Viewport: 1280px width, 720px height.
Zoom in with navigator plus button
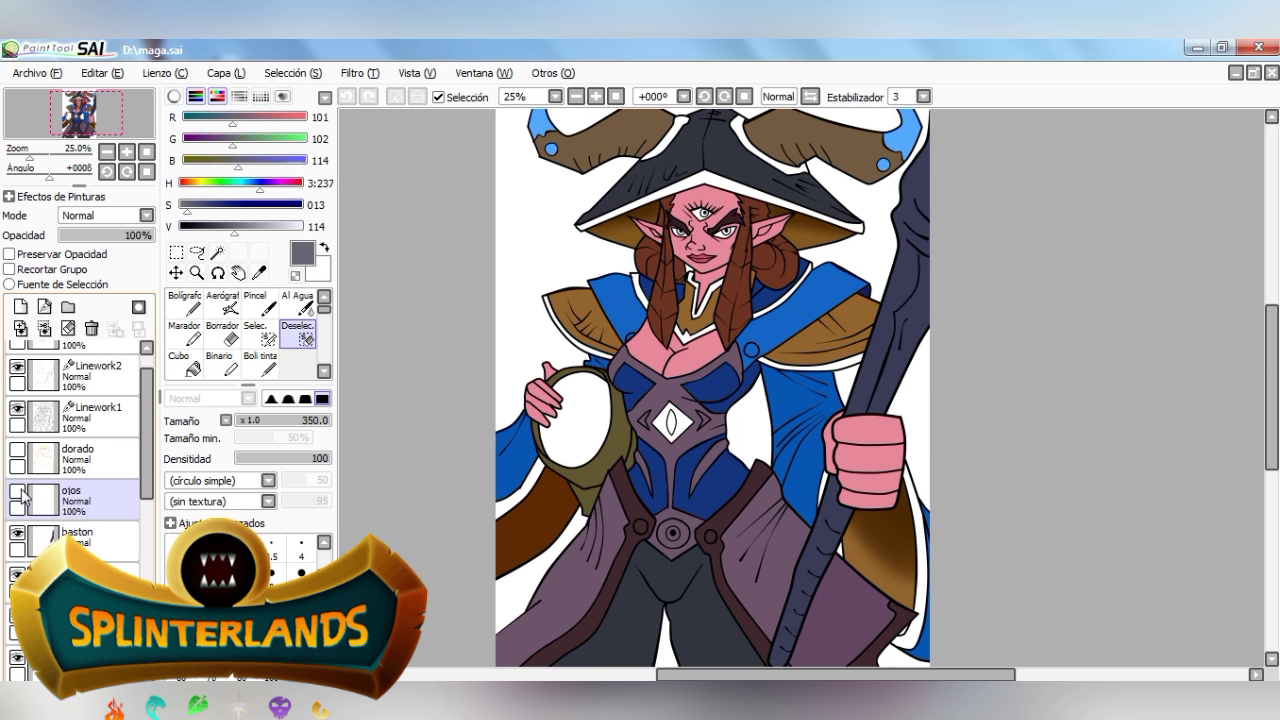(x=127, y=152)
